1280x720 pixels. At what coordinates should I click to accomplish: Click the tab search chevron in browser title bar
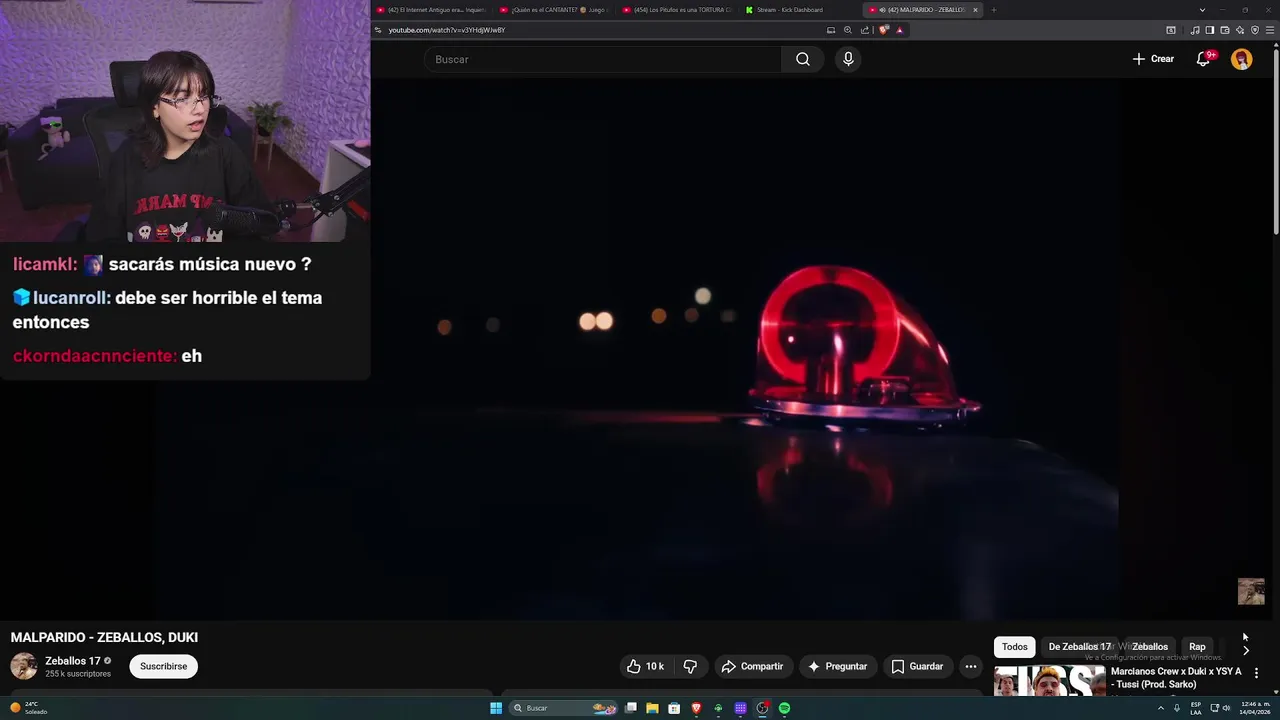[x=1202, y=10]
